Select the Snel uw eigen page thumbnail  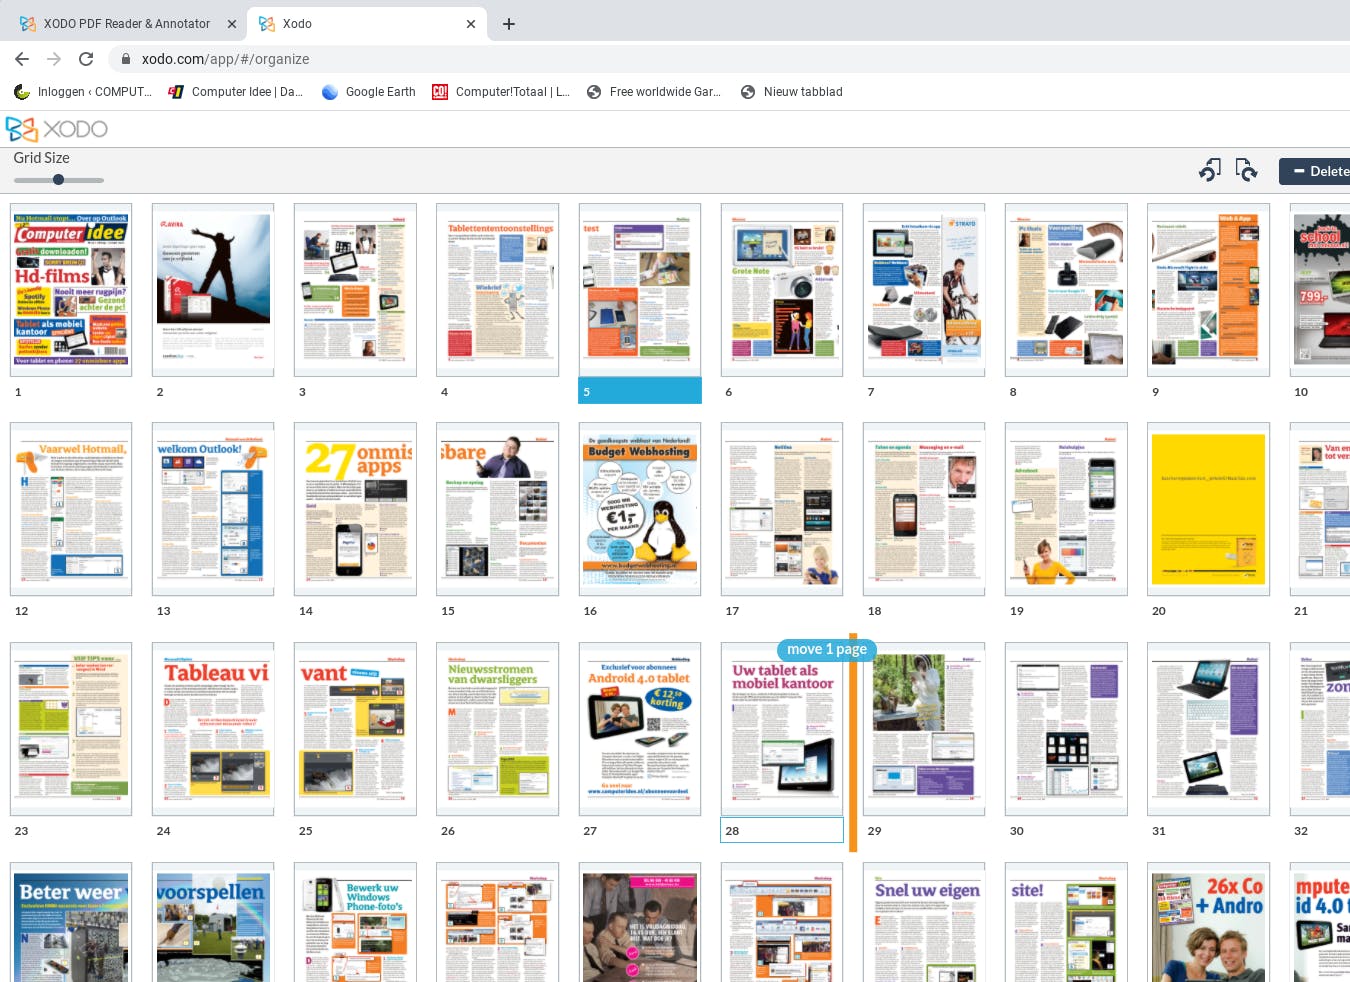point(924,923)
